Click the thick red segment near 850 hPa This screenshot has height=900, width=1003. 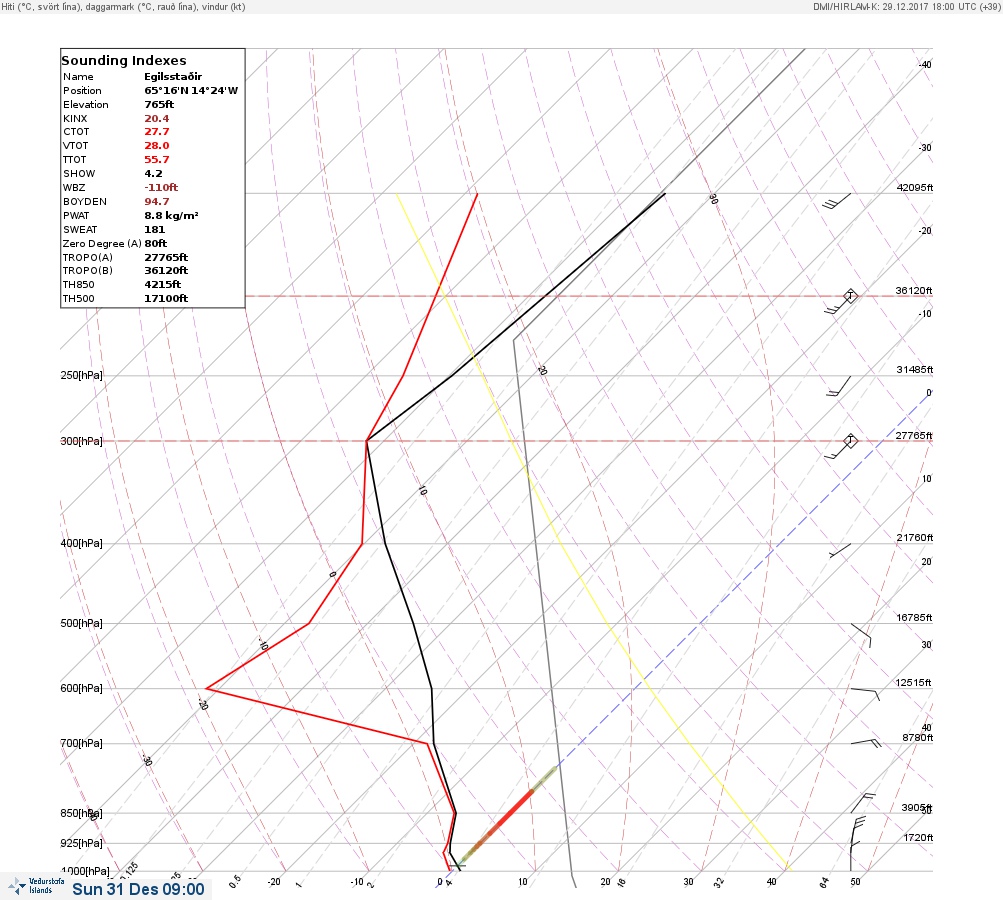509,814
